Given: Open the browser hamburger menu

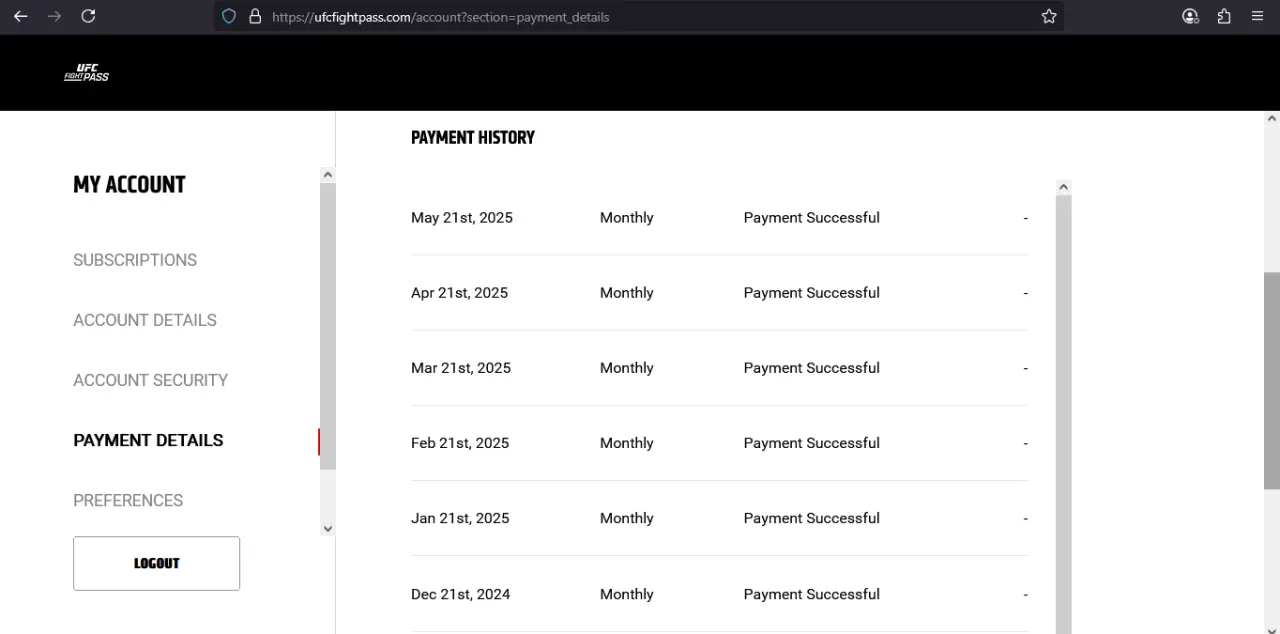Looking at the screenshot, I should (1257, 16).
